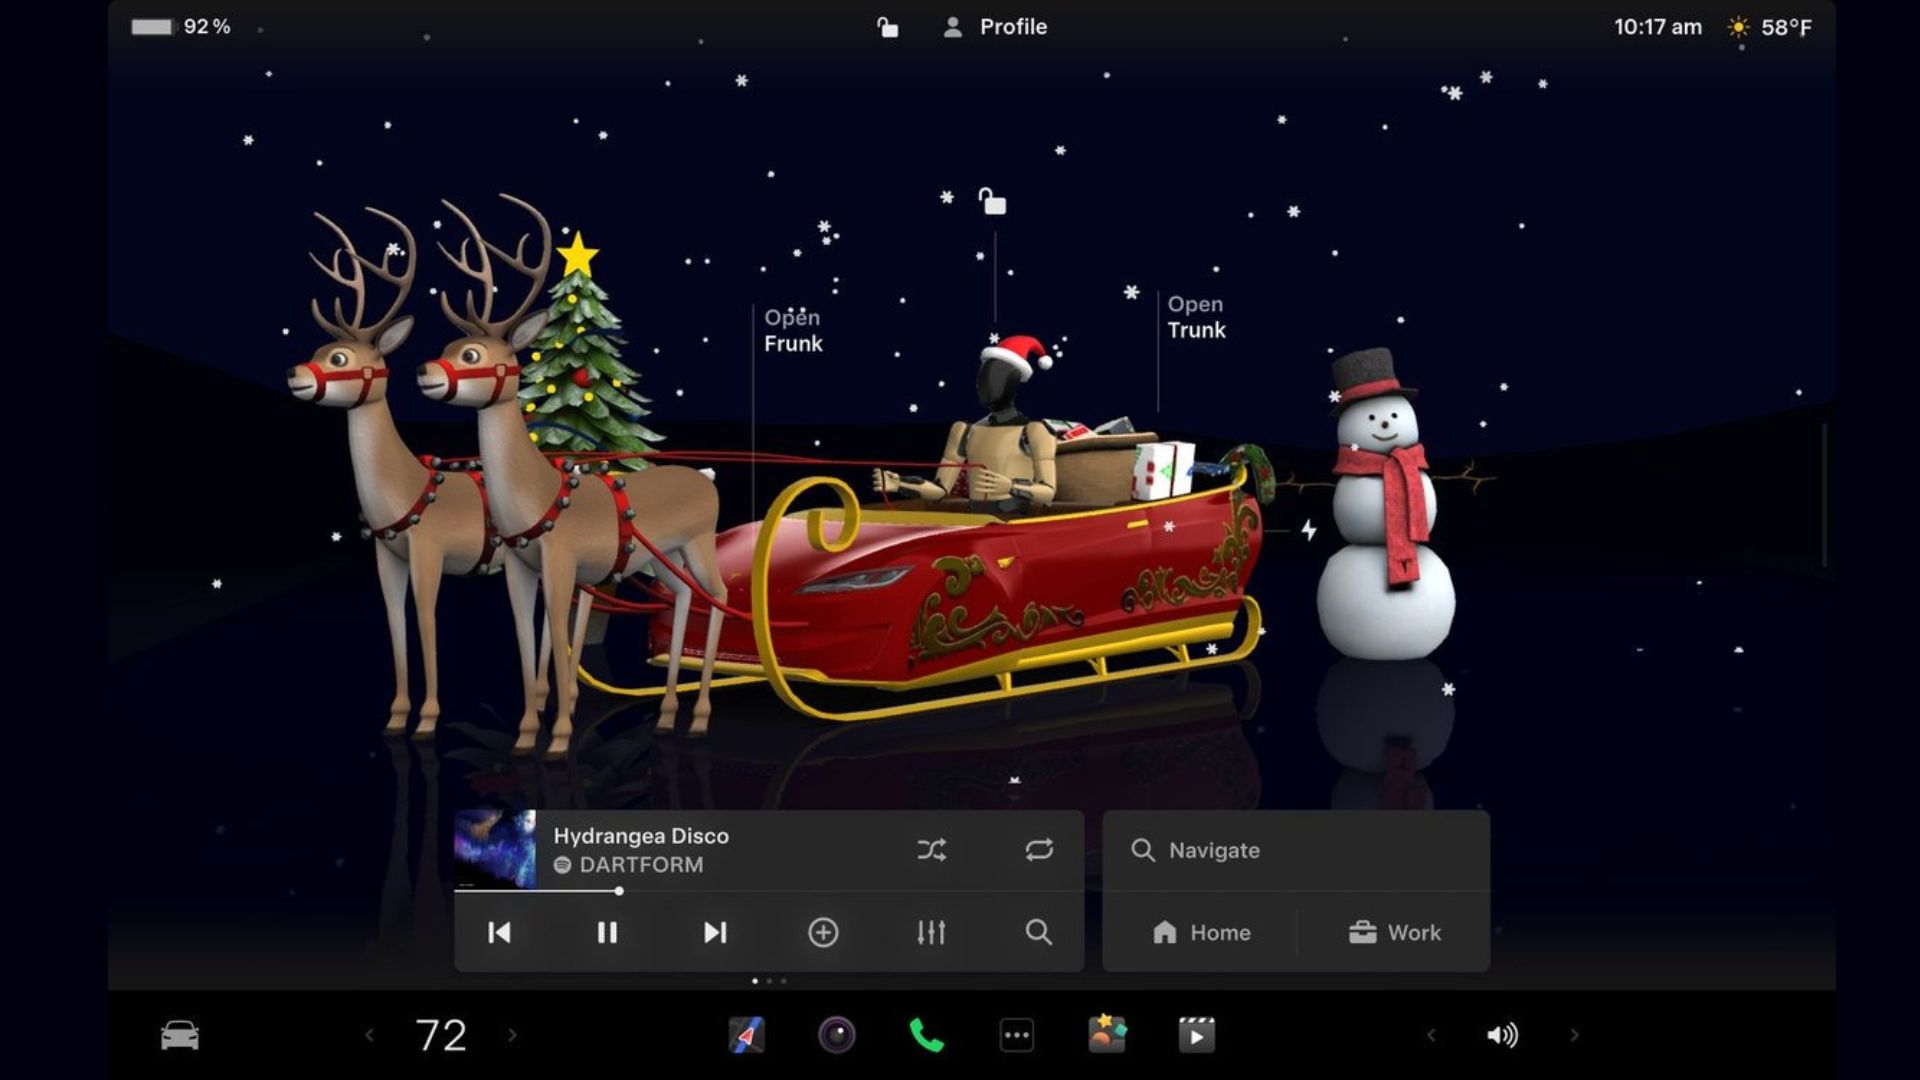
Task: Toggle the lock icon above the sleigh
Action: point(992,202)
